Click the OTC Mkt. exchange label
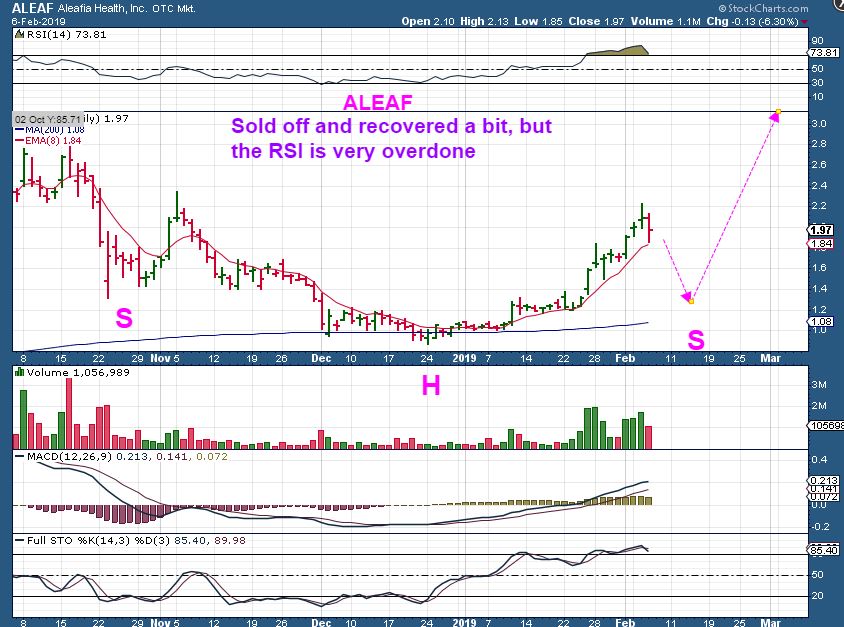Viewport: 844px width, 627px height. (174, 9)
